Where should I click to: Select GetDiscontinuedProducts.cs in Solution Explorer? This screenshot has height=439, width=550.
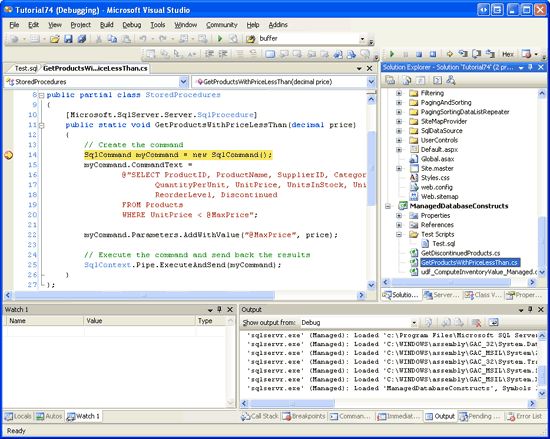pos(460,253)
